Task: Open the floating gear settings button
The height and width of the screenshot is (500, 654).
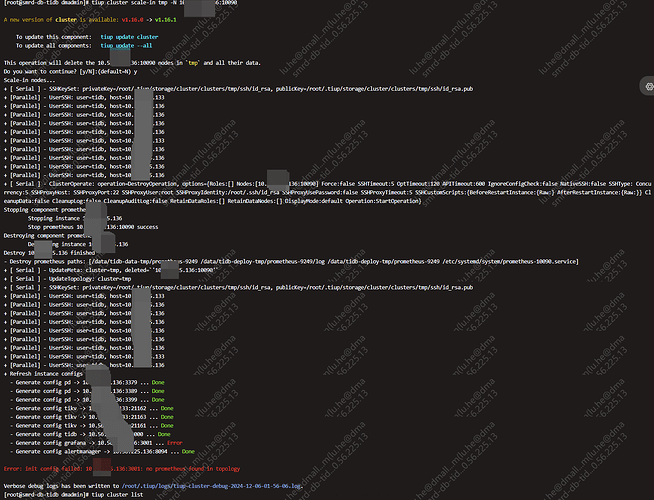Action: pos(649,86)
